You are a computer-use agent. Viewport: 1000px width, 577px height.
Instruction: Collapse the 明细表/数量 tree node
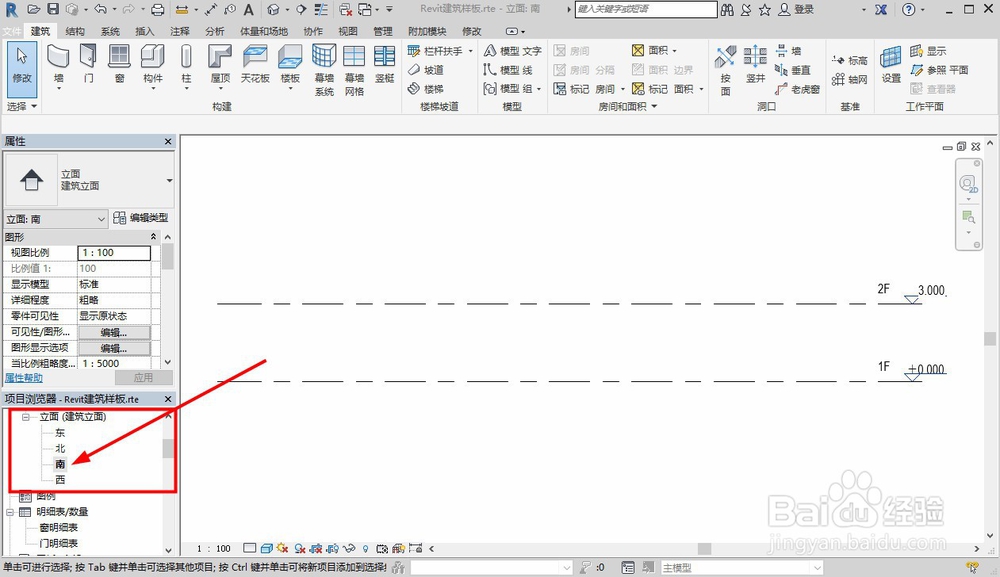10,512
